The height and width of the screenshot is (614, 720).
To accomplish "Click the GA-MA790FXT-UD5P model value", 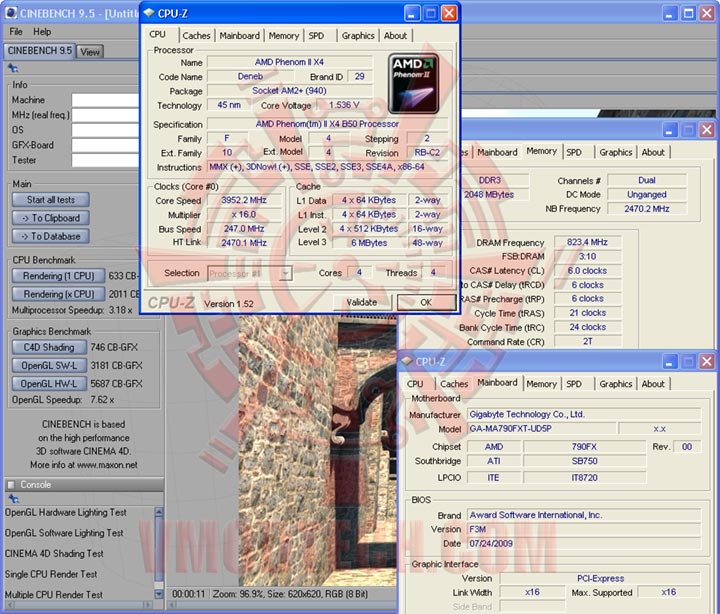I will coord(541,428).
